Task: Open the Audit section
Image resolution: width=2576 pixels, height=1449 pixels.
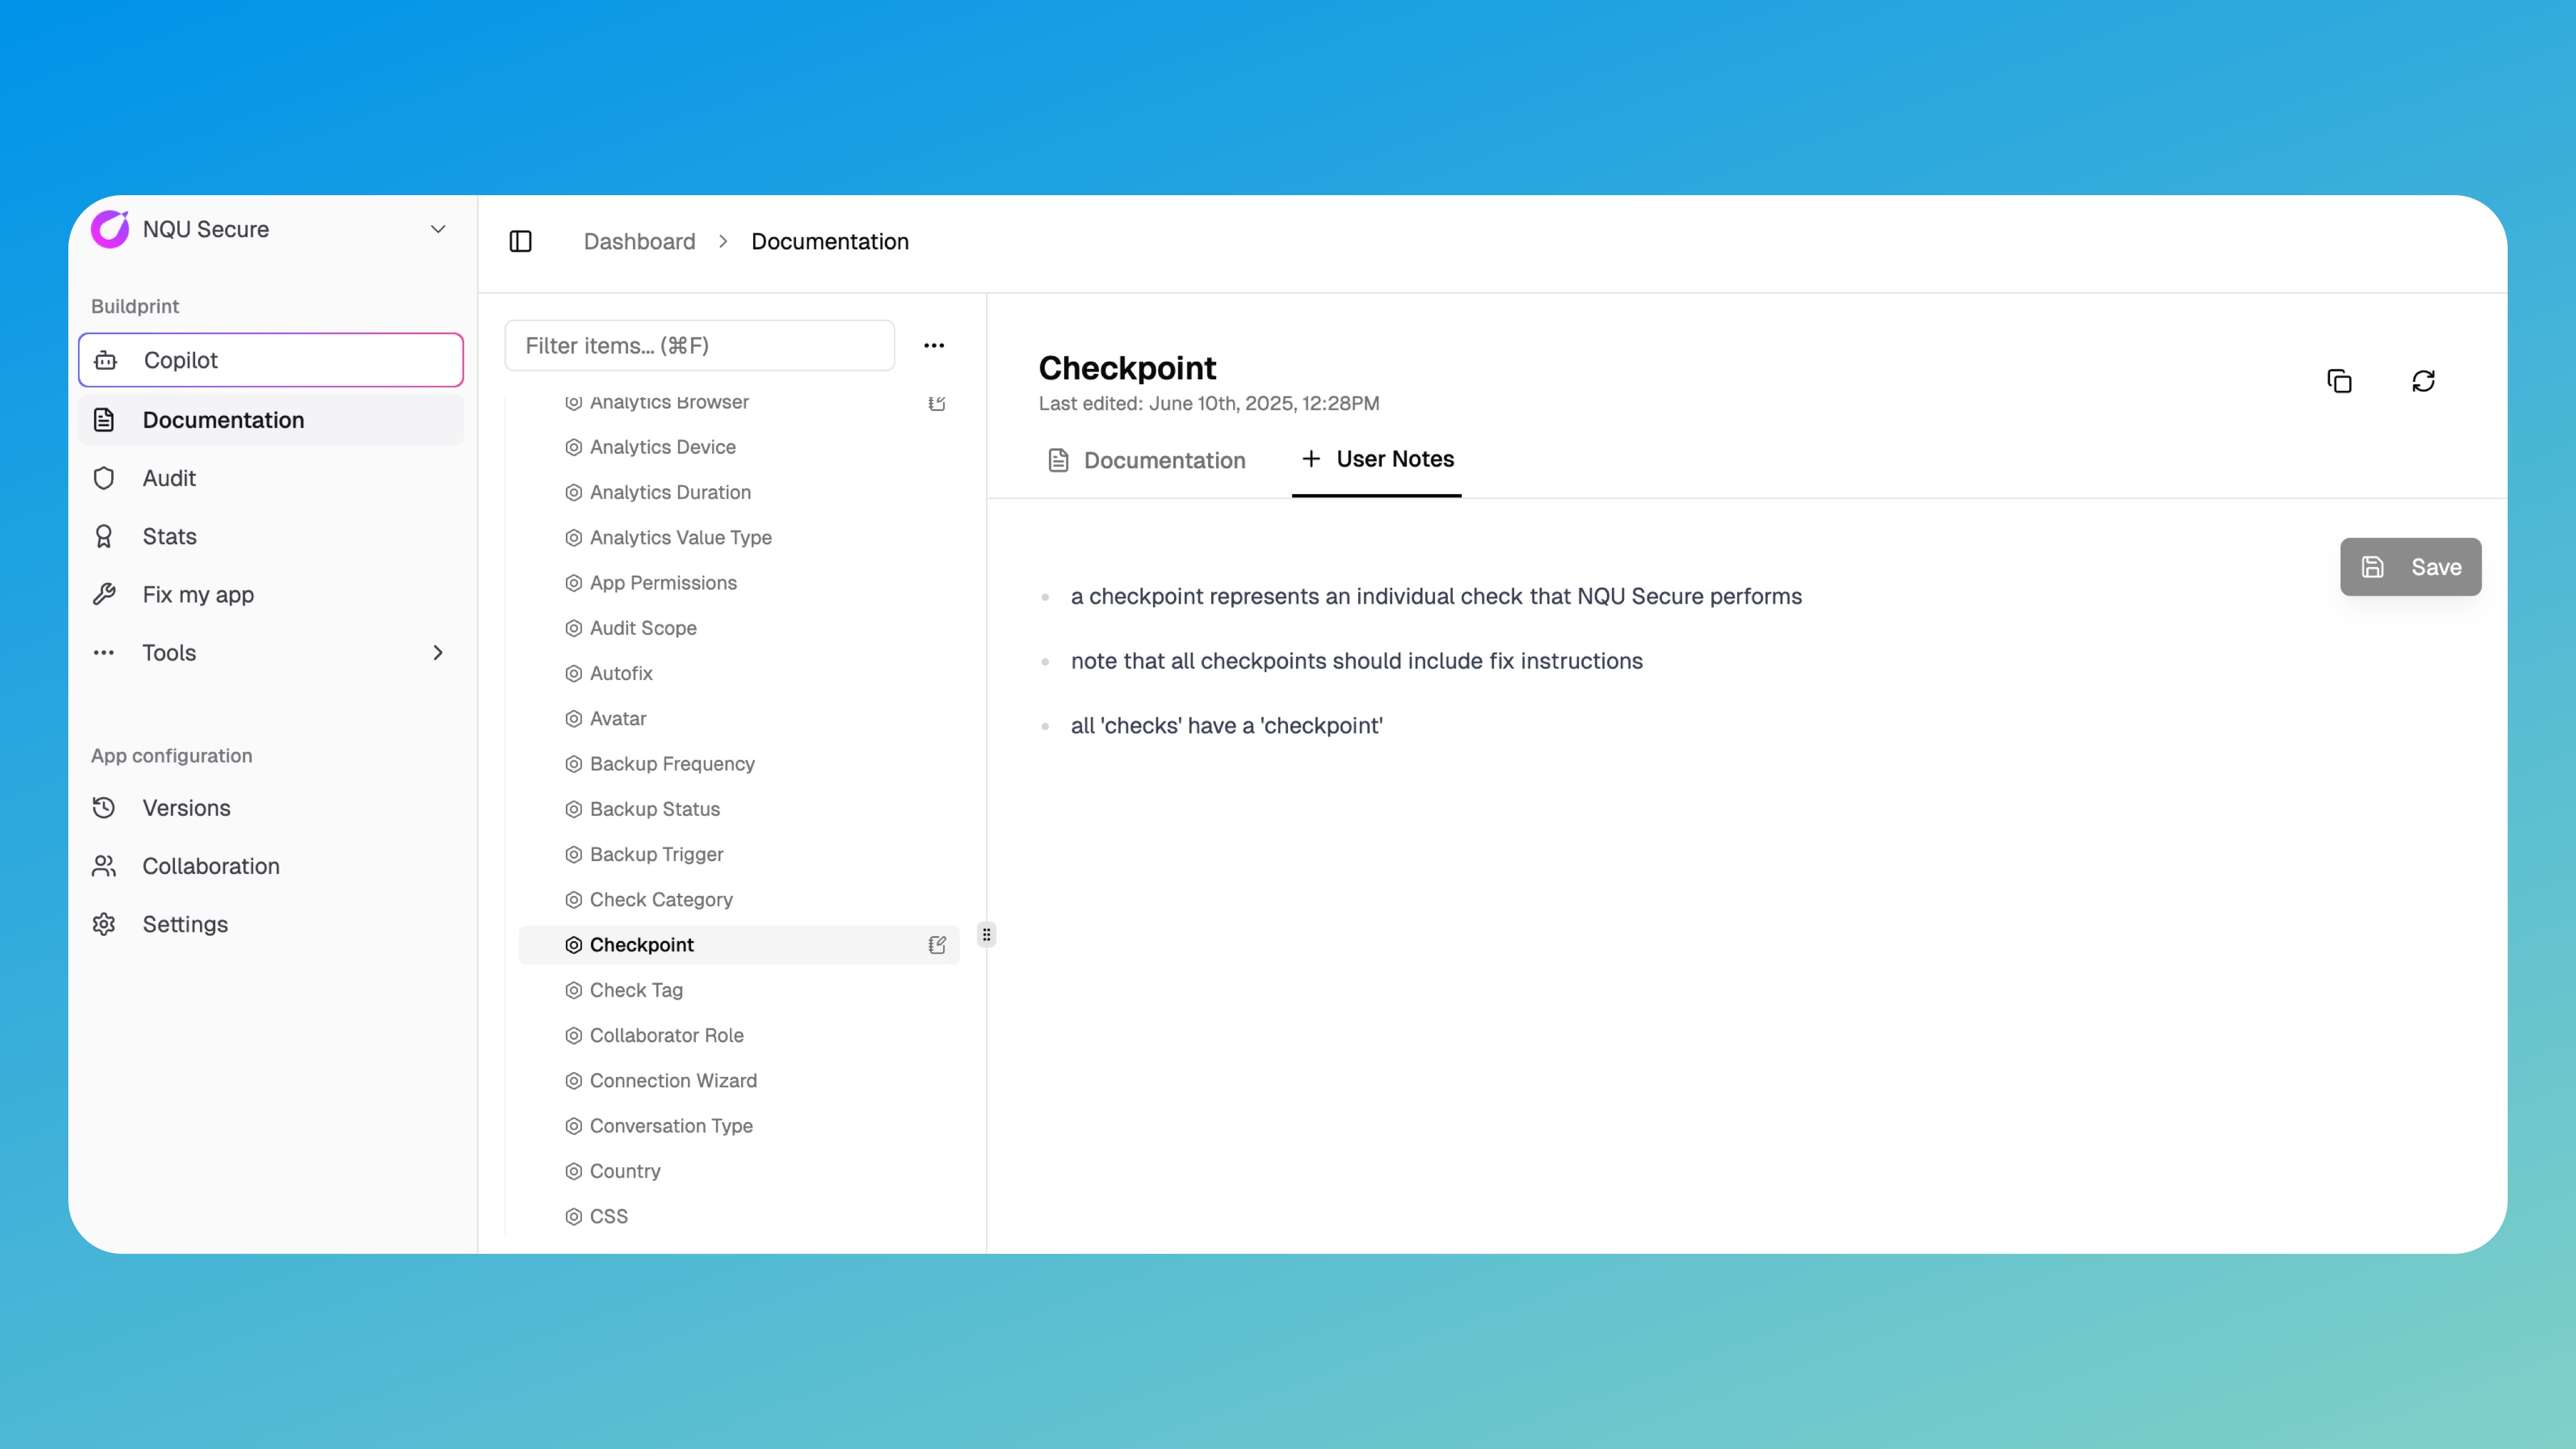Action: click(x=271, y=478)
